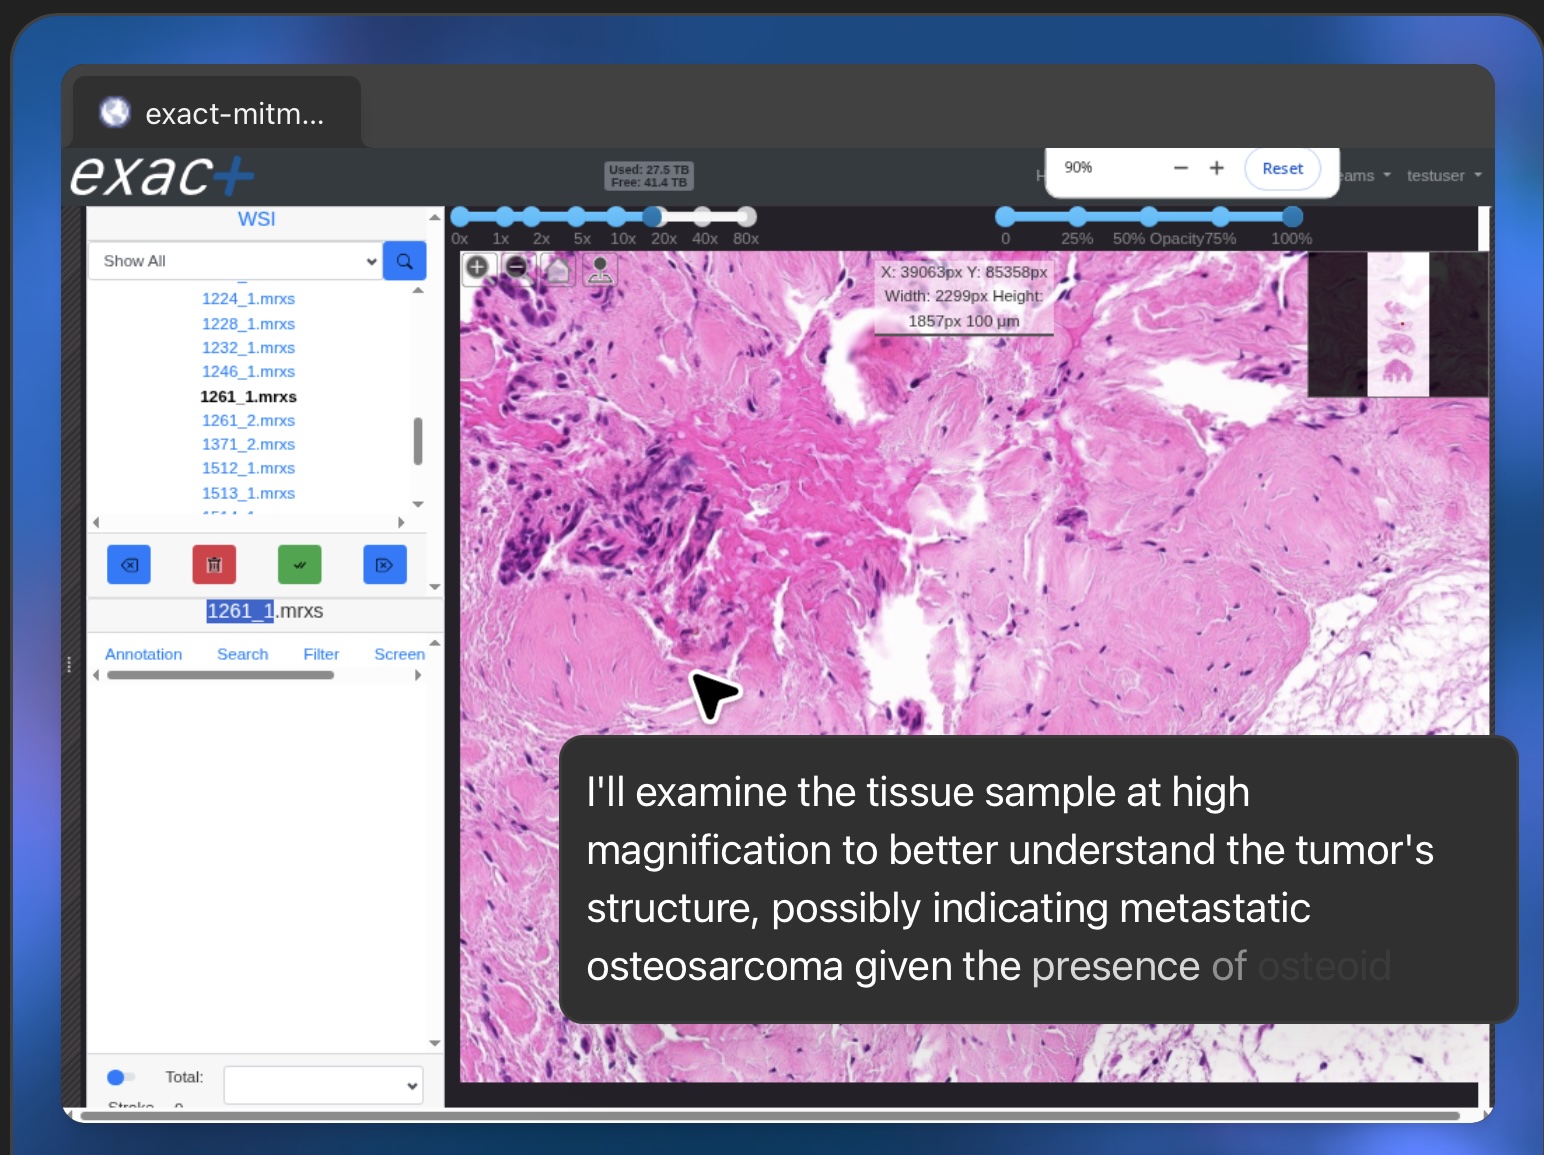Open the Annotation tab
The width and height of the screenshot is (1544, 1155).
click(144, 654)
